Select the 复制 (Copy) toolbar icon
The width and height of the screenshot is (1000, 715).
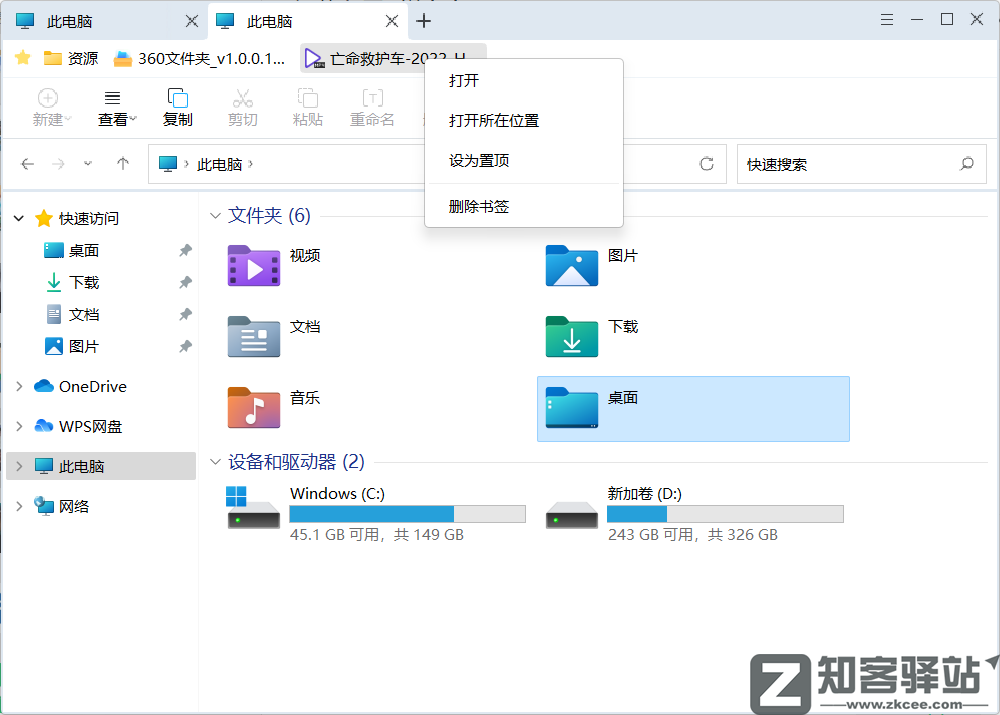click(177, 107)
